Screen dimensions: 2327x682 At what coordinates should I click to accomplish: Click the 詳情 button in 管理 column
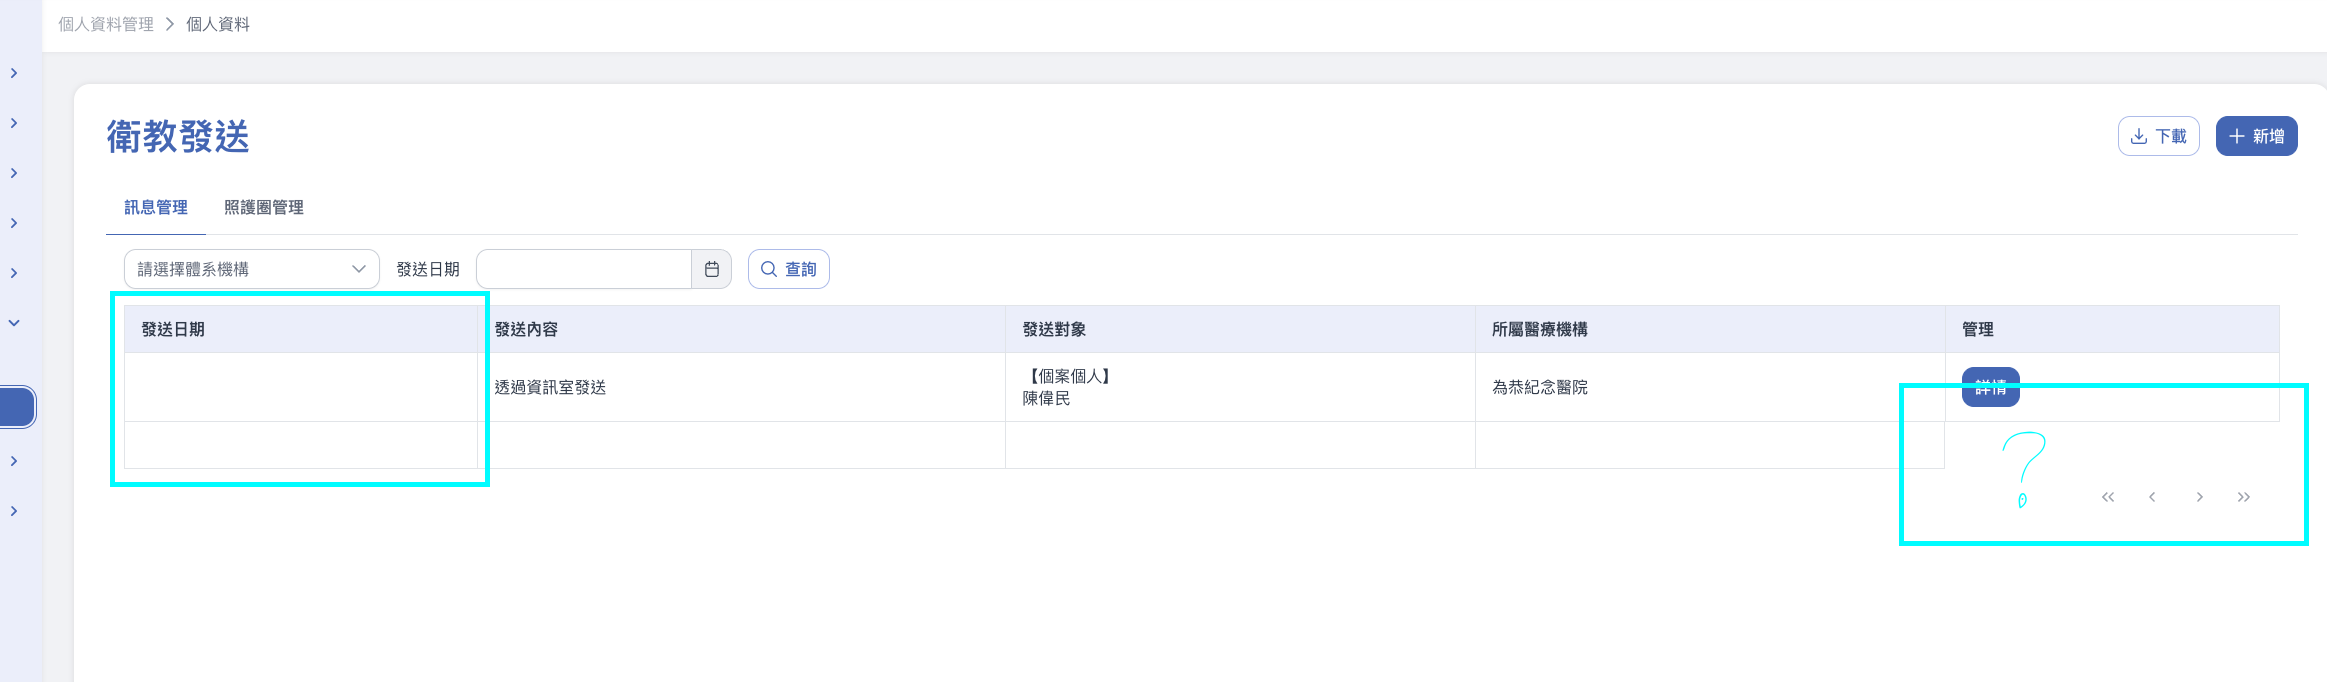pyautogui.click(x=1990, y=387)
